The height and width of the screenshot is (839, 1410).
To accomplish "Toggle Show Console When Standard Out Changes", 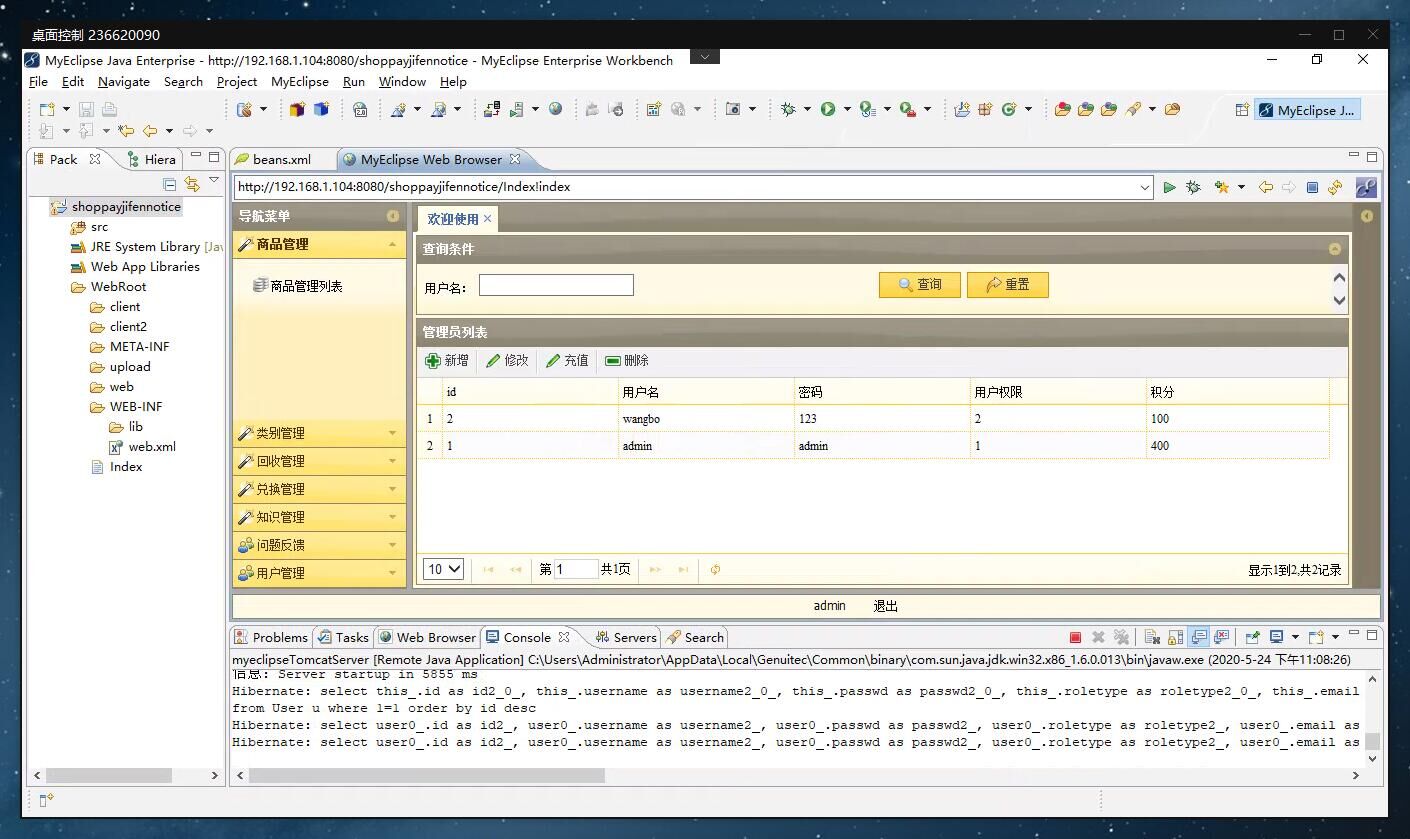I will tap(1199, 637).
